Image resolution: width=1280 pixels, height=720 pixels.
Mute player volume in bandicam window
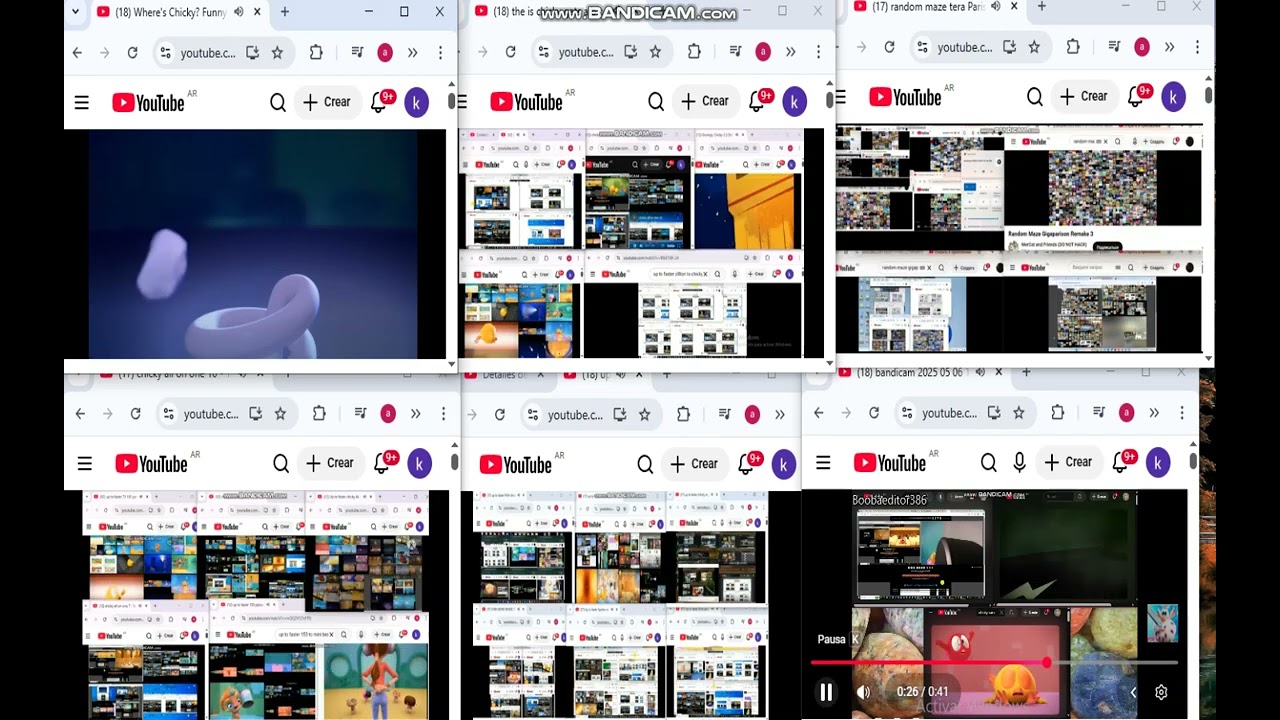pyautogui.click(x=863, y=692)
